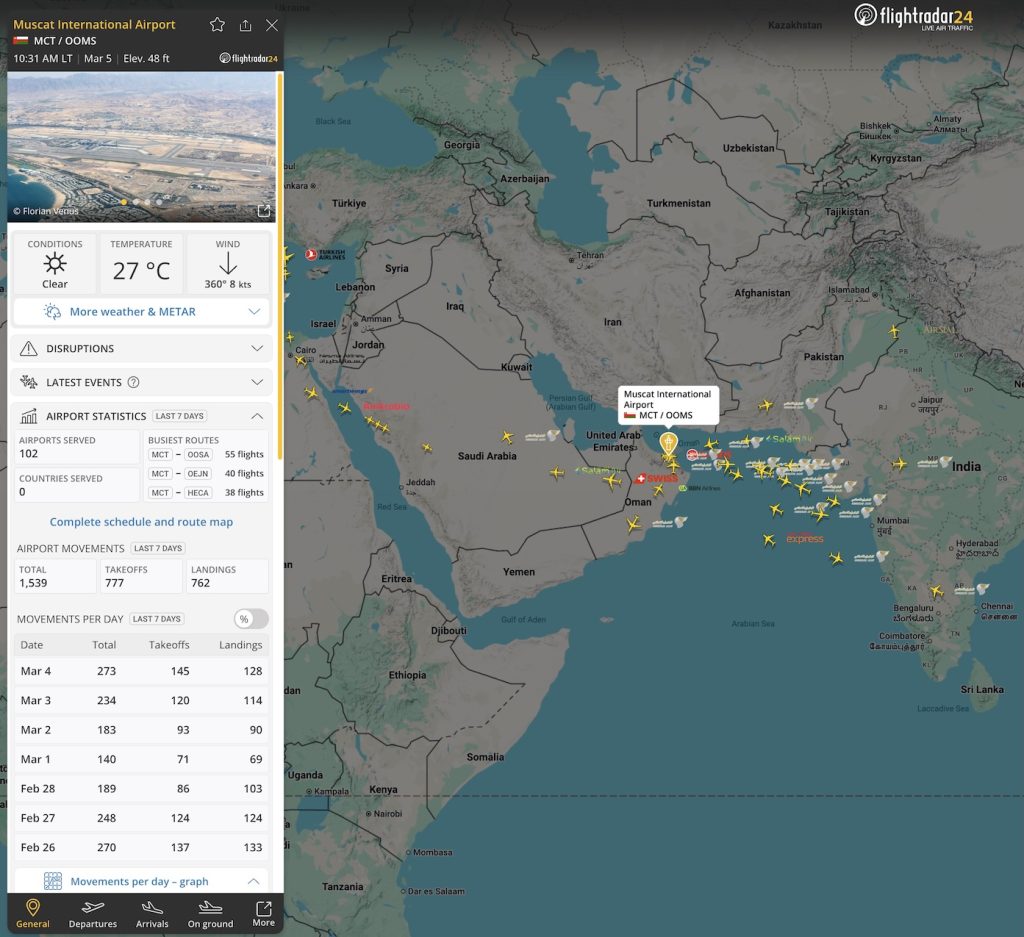
Task: Expand the DISRUPTIONS section
Action: pyautogui.click(x=140, y=348)
